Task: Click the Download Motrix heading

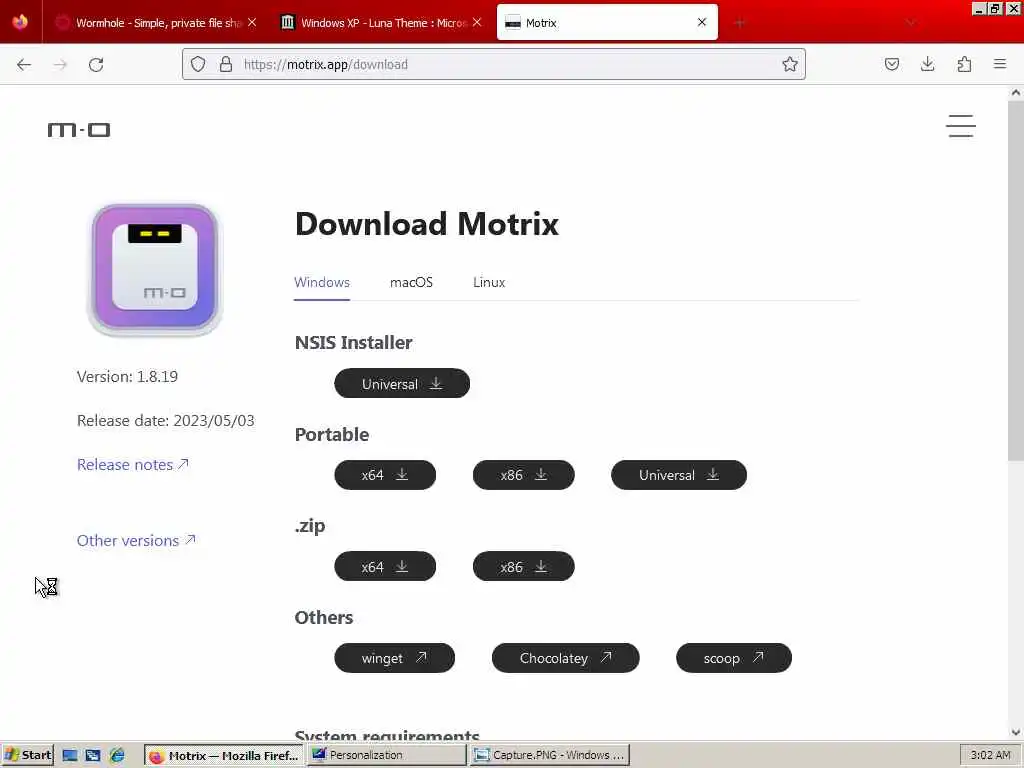Action: (x=427, y=224)
